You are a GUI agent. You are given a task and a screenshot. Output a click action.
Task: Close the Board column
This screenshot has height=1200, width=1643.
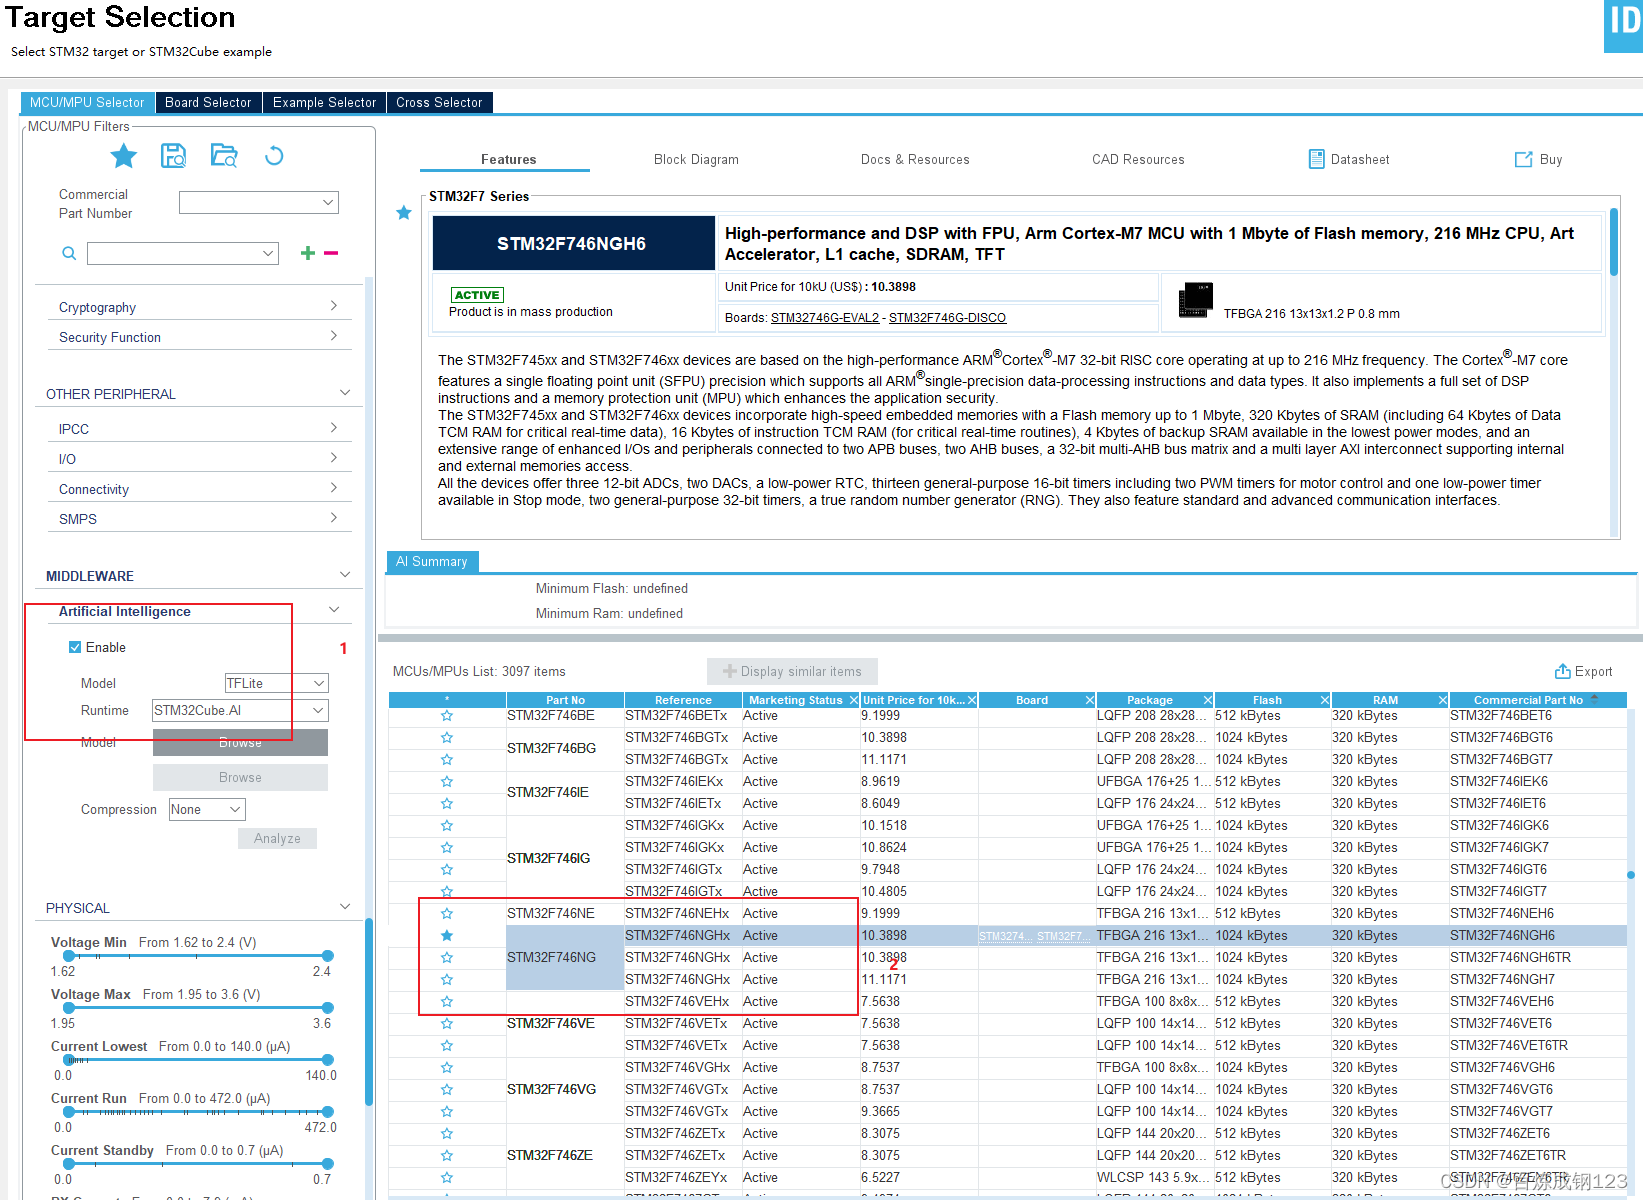1089,700
